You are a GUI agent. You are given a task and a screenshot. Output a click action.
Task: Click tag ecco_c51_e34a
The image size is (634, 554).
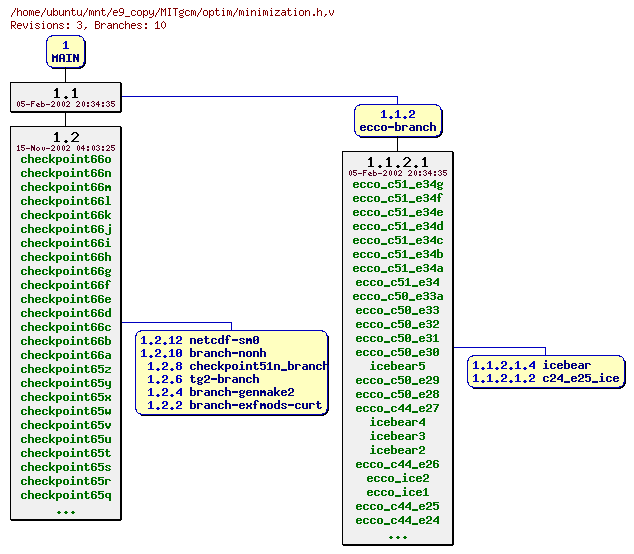click(x=398, y=268)
